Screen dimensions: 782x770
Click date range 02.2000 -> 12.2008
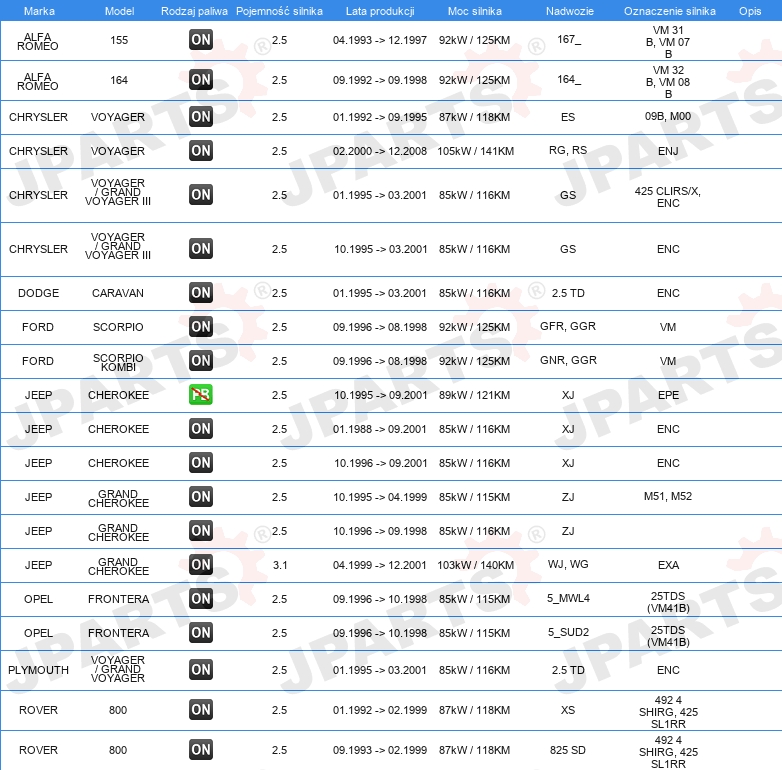pos(380,151)
